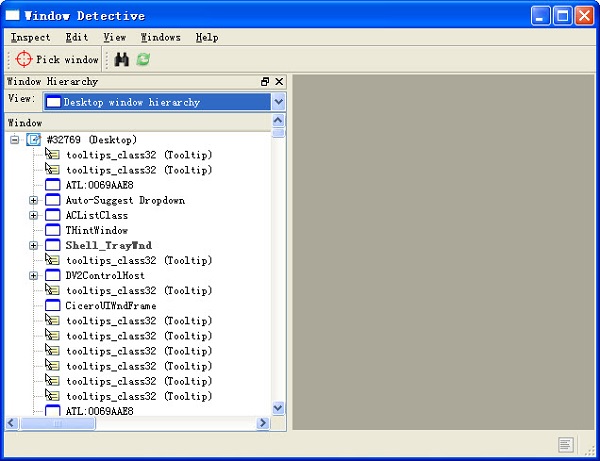600x461 pixels.
Task: Float the Window Hierarchy panel
Action: [x=265, y=82]
